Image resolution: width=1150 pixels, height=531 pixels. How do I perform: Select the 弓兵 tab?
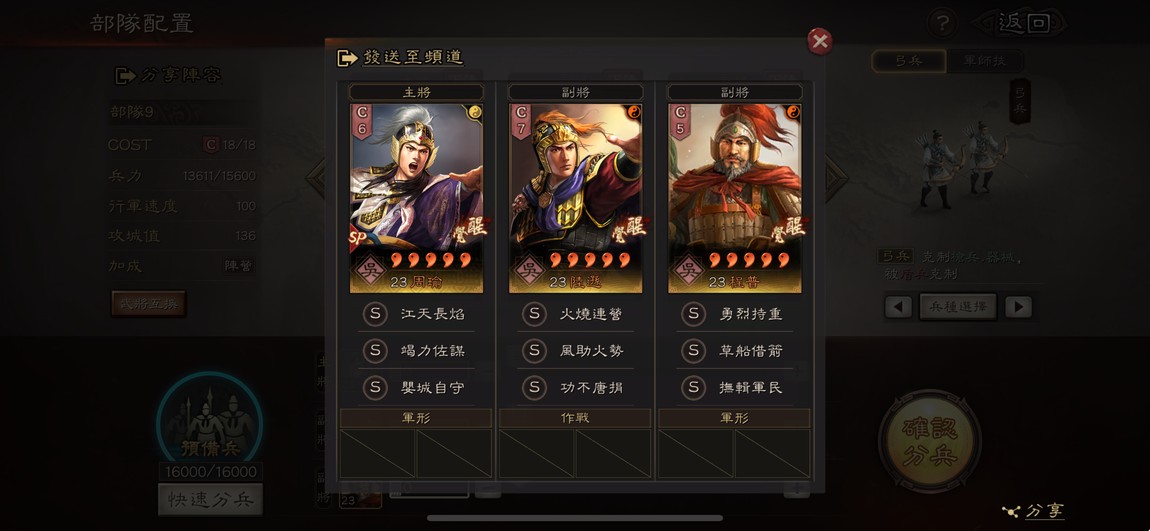(x=909, y=61)
